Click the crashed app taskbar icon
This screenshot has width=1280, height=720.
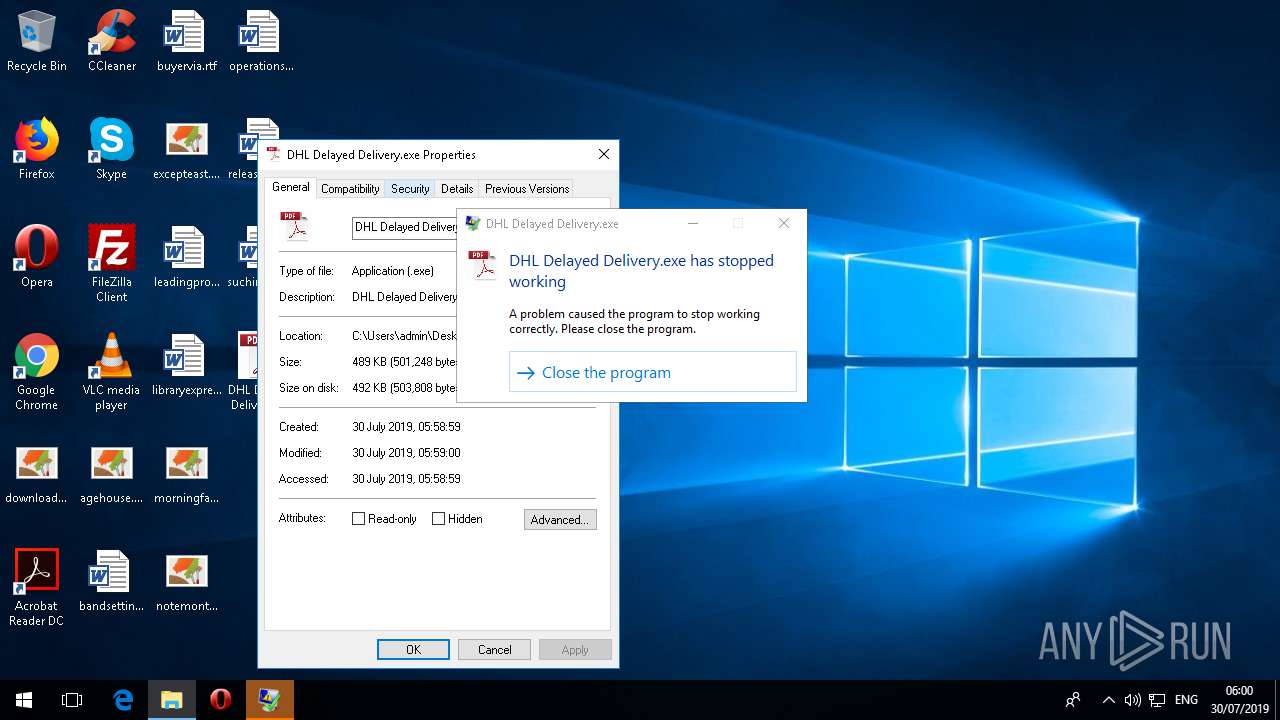point(270,700)
